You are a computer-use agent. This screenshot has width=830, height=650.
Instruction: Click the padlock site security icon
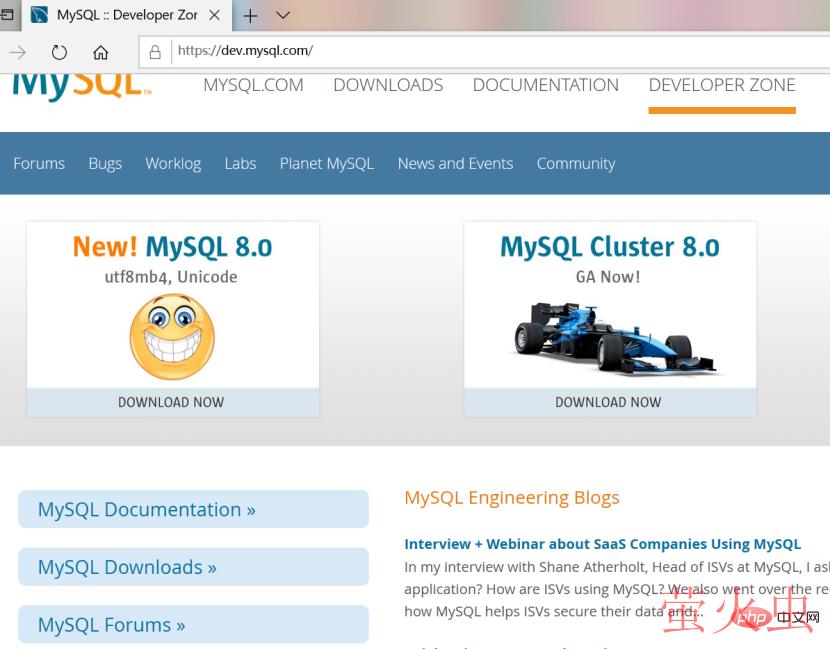(155, 51)
